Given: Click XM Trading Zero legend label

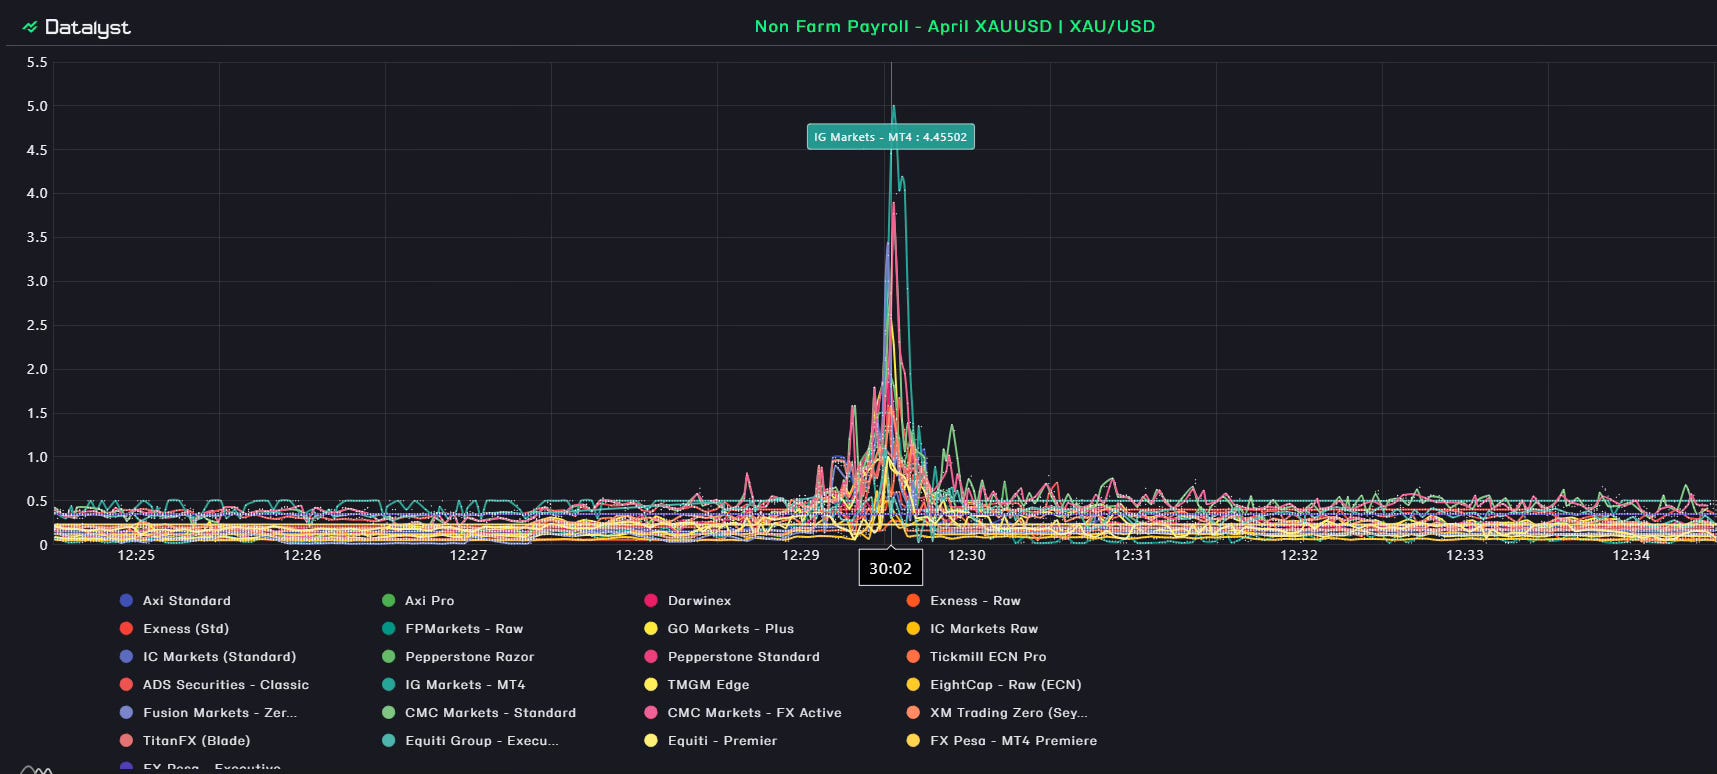Looking at the screenshot, I should [1009, 713].
